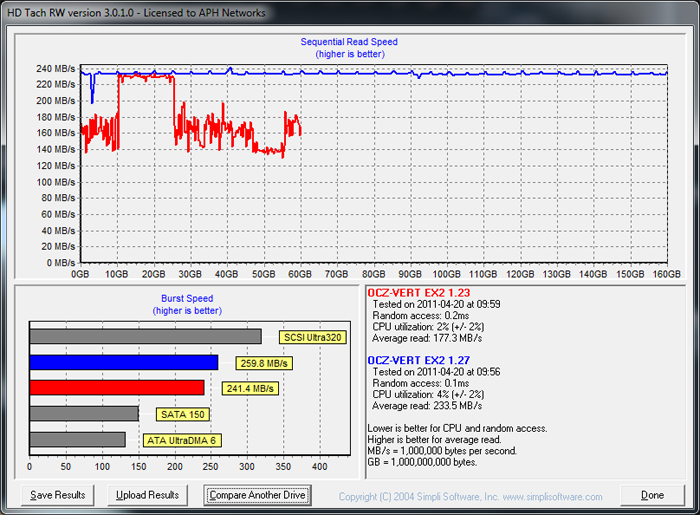Screen dimensions: 700x515
Task: Close the results with Done
Action: pyautogui.click(x=652, y=495)
